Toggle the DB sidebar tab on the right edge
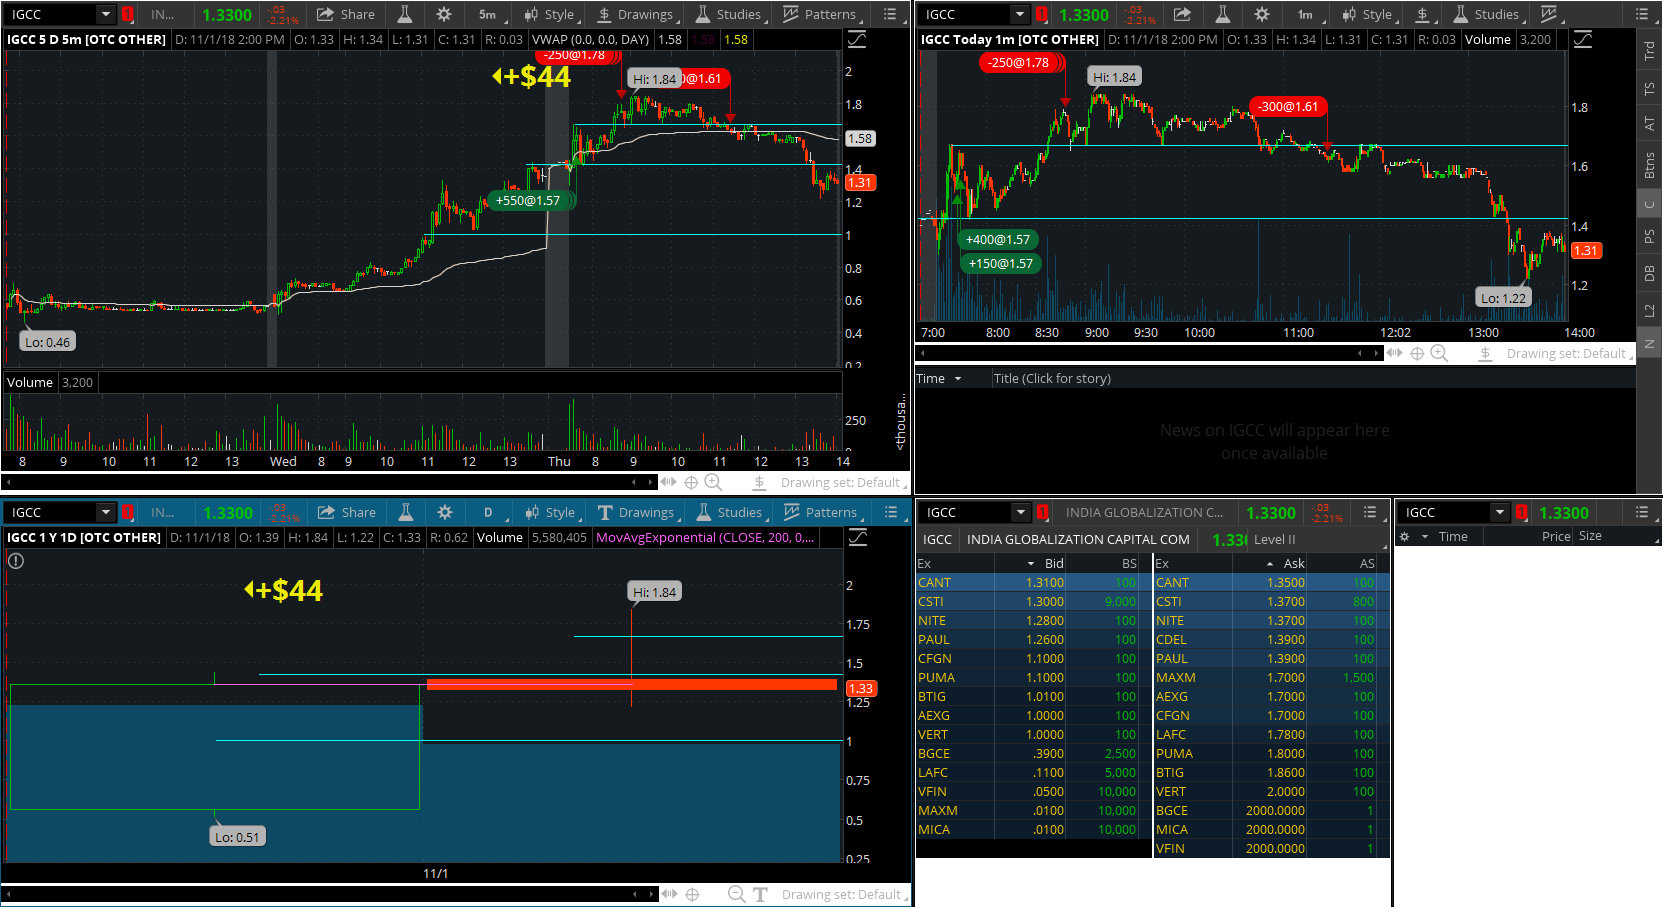 1649,273
